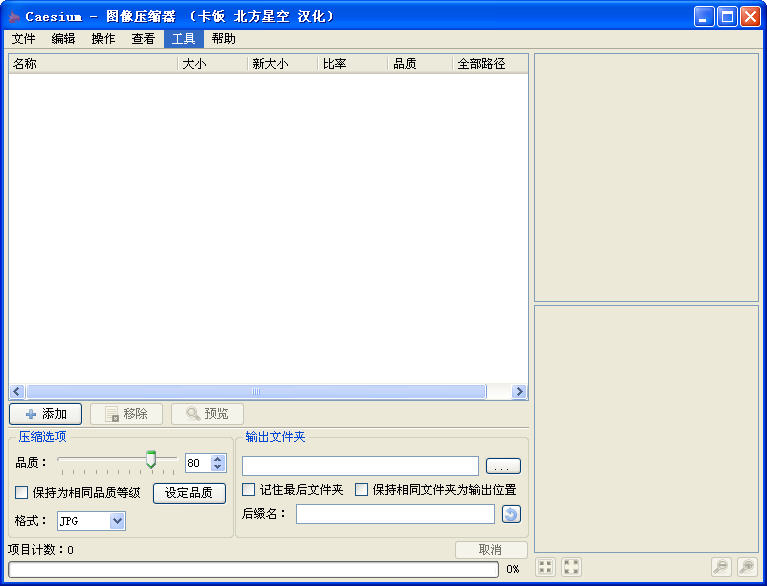Increase the quality value with the up arrow
The image size is (767, 586).
click(x=218, y=459)
